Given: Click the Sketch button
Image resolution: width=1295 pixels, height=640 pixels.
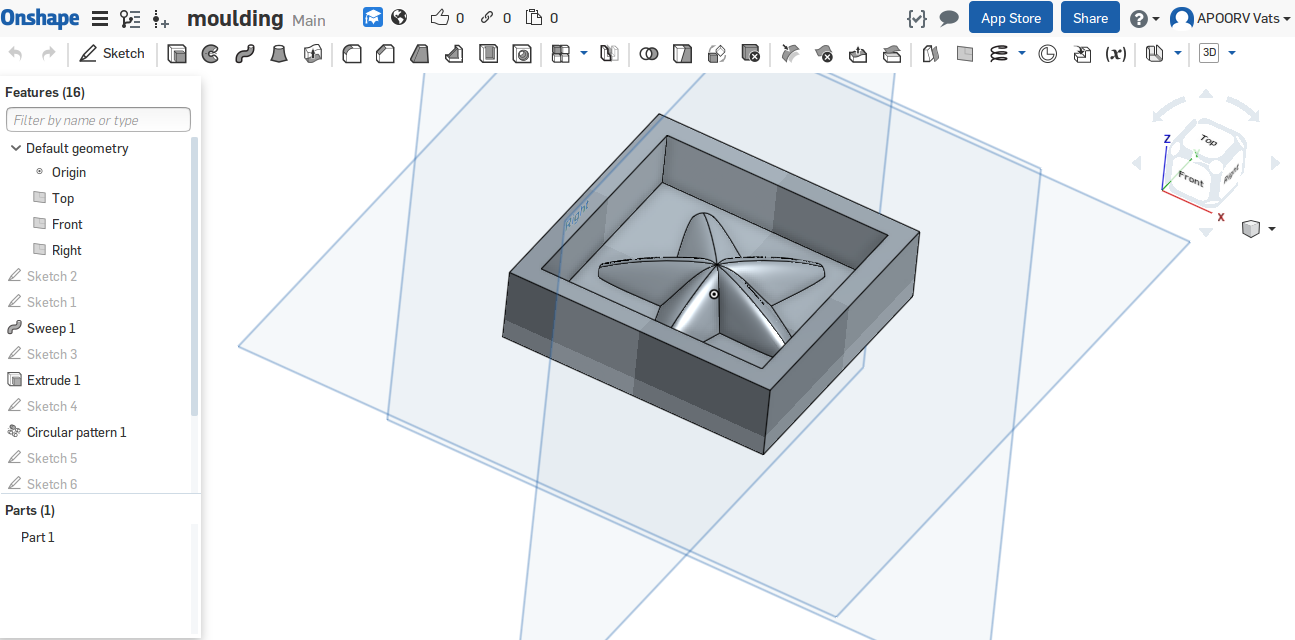Looking at the screenshot, I should [x=112, y=54].
